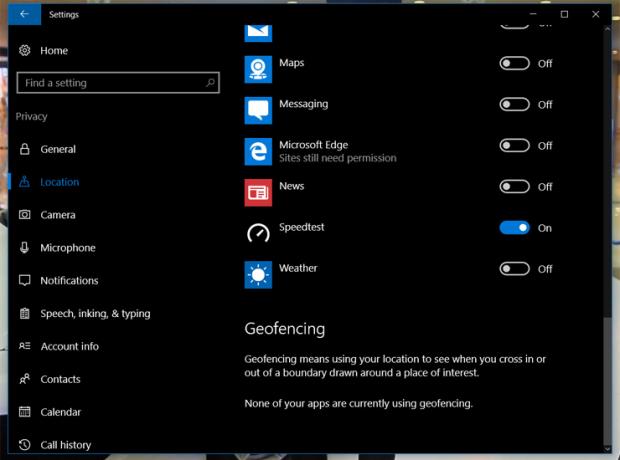Enable location for Microsoft Edge
Image resolution: width=620 pixels, height=460 pixels.
point(514,146)
